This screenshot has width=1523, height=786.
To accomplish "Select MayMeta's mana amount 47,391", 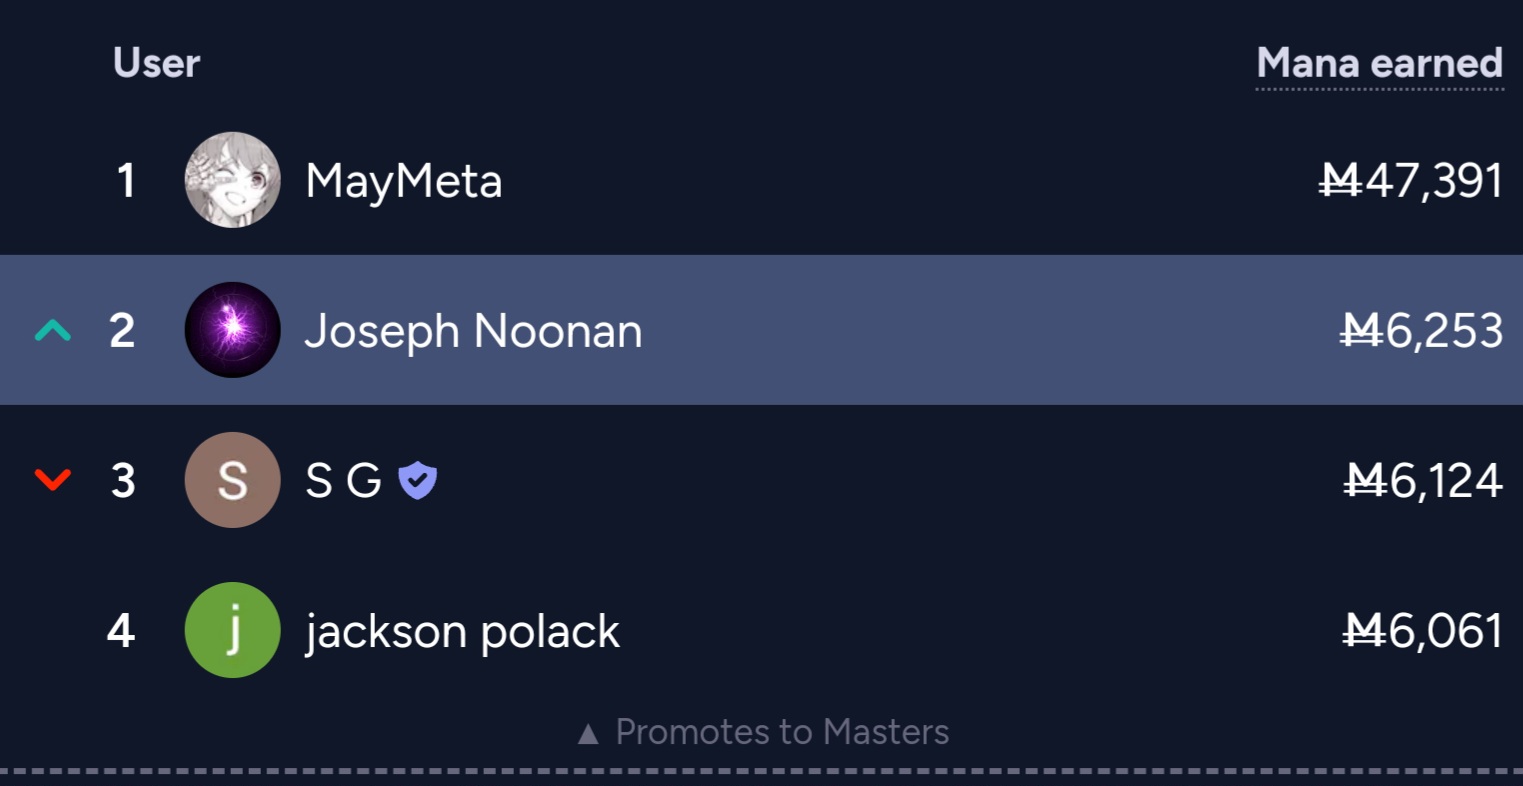I will 1411,181.
